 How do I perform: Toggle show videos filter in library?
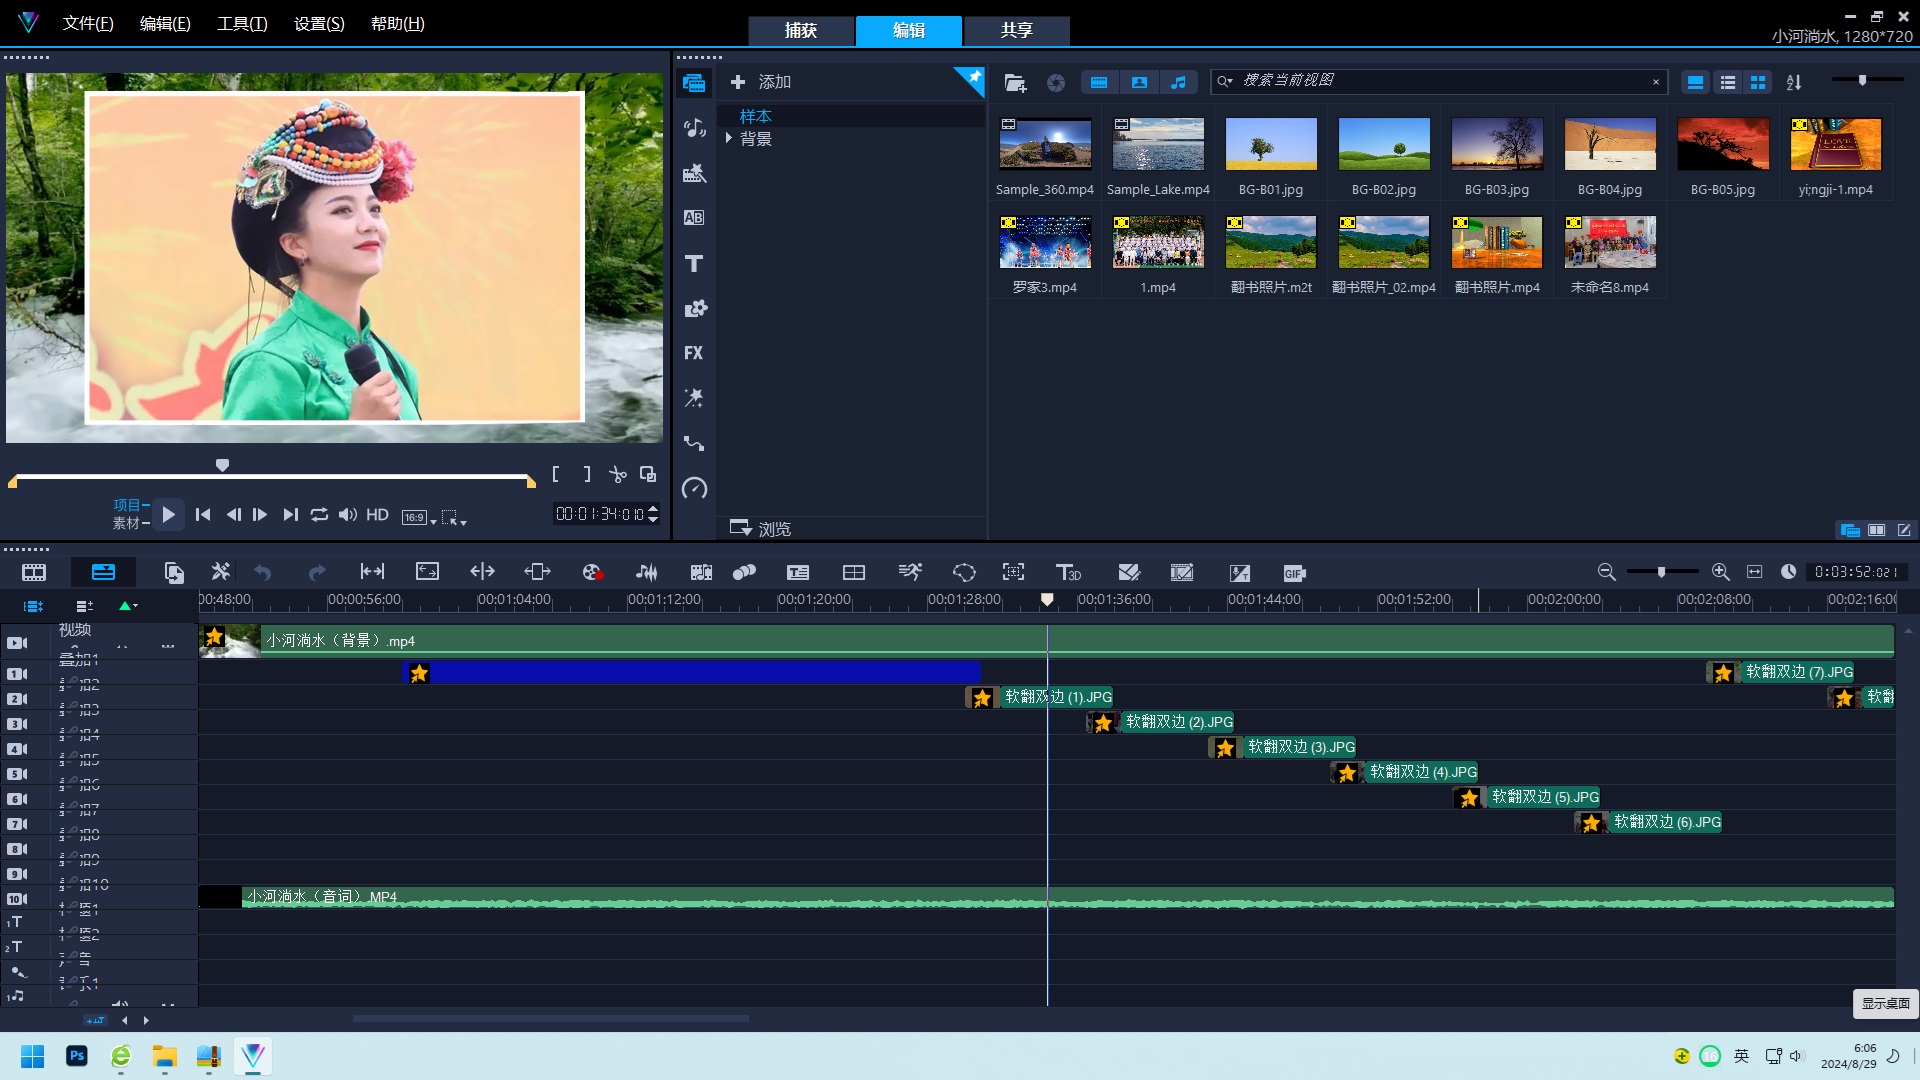pos(1099,83)
